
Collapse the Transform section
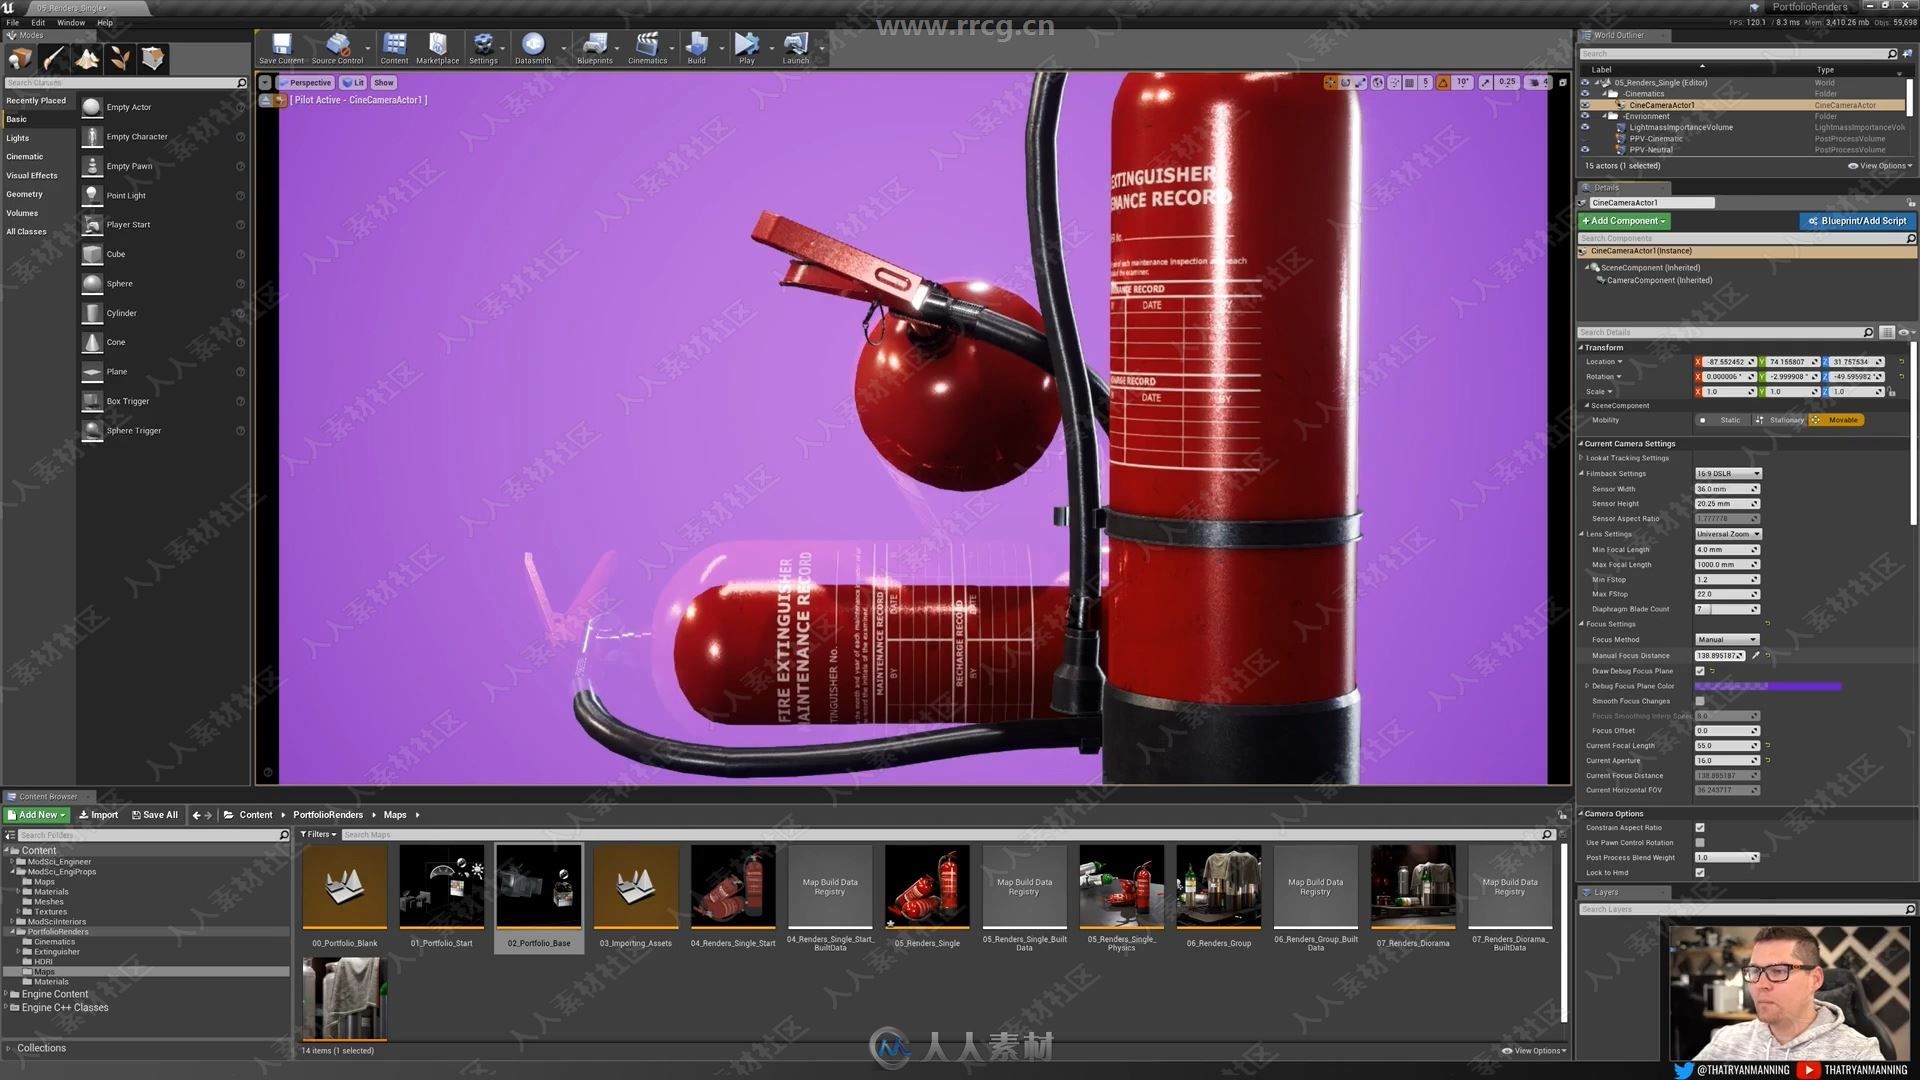point(1581,348)
